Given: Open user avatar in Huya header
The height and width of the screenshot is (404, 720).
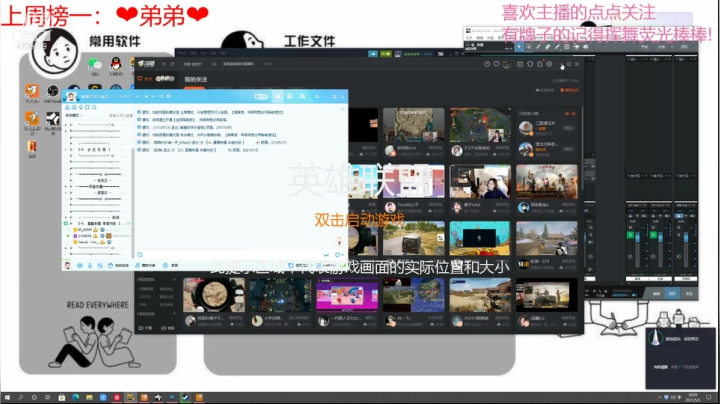Looking at the screenshot, I should click(x=506, y=64).
